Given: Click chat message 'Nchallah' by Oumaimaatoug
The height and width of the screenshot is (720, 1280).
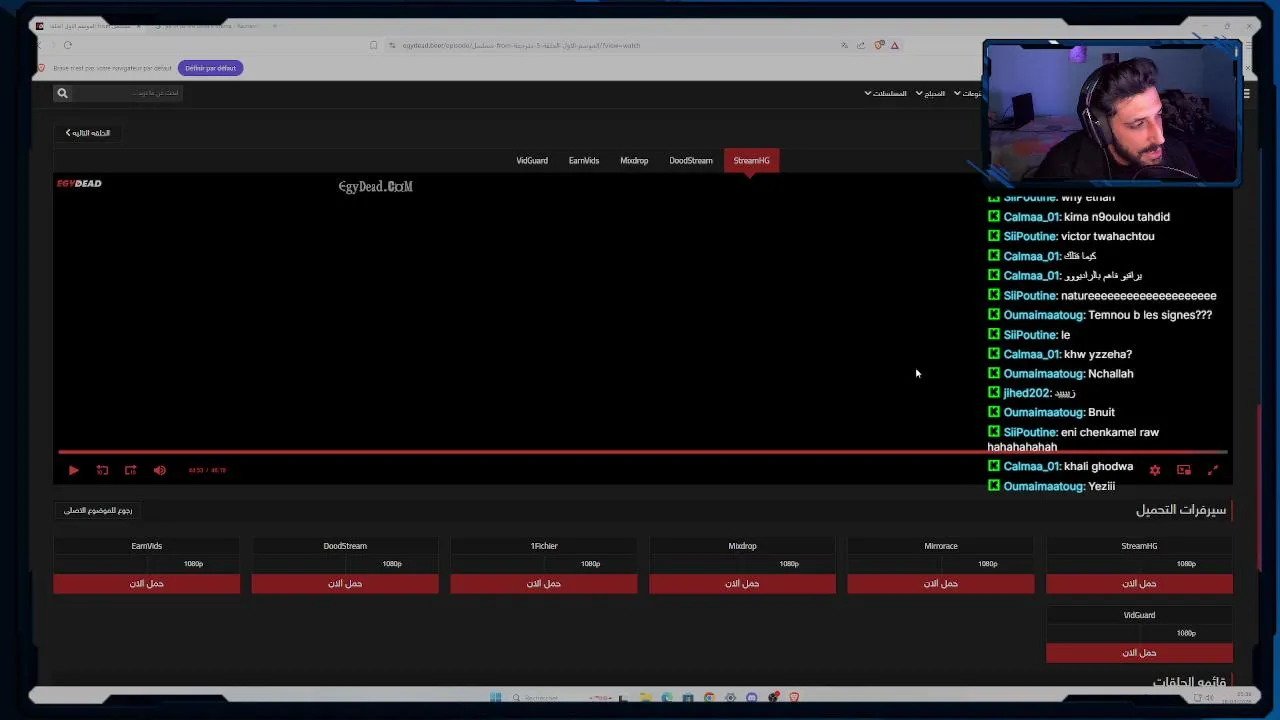Looking at the screenshot, I should 1110,374.
